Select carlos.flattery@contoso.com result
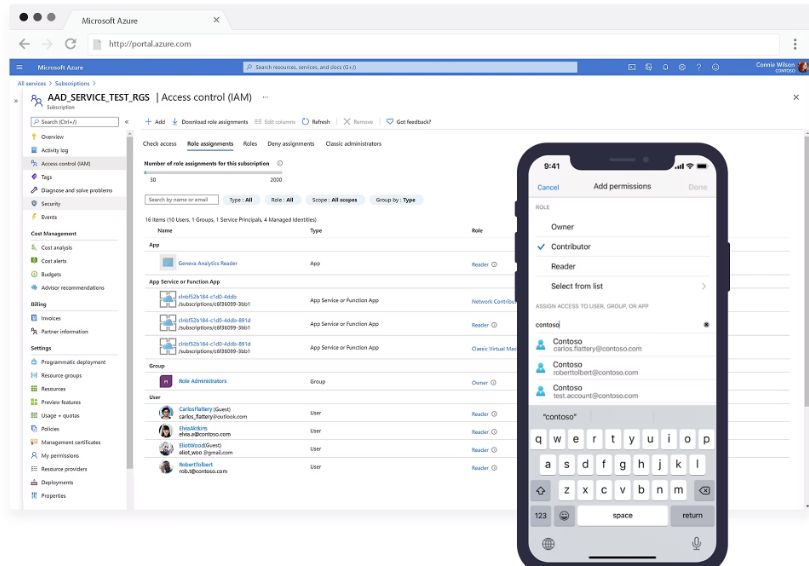This screenshot has width=809, height=566. point(622,345)
